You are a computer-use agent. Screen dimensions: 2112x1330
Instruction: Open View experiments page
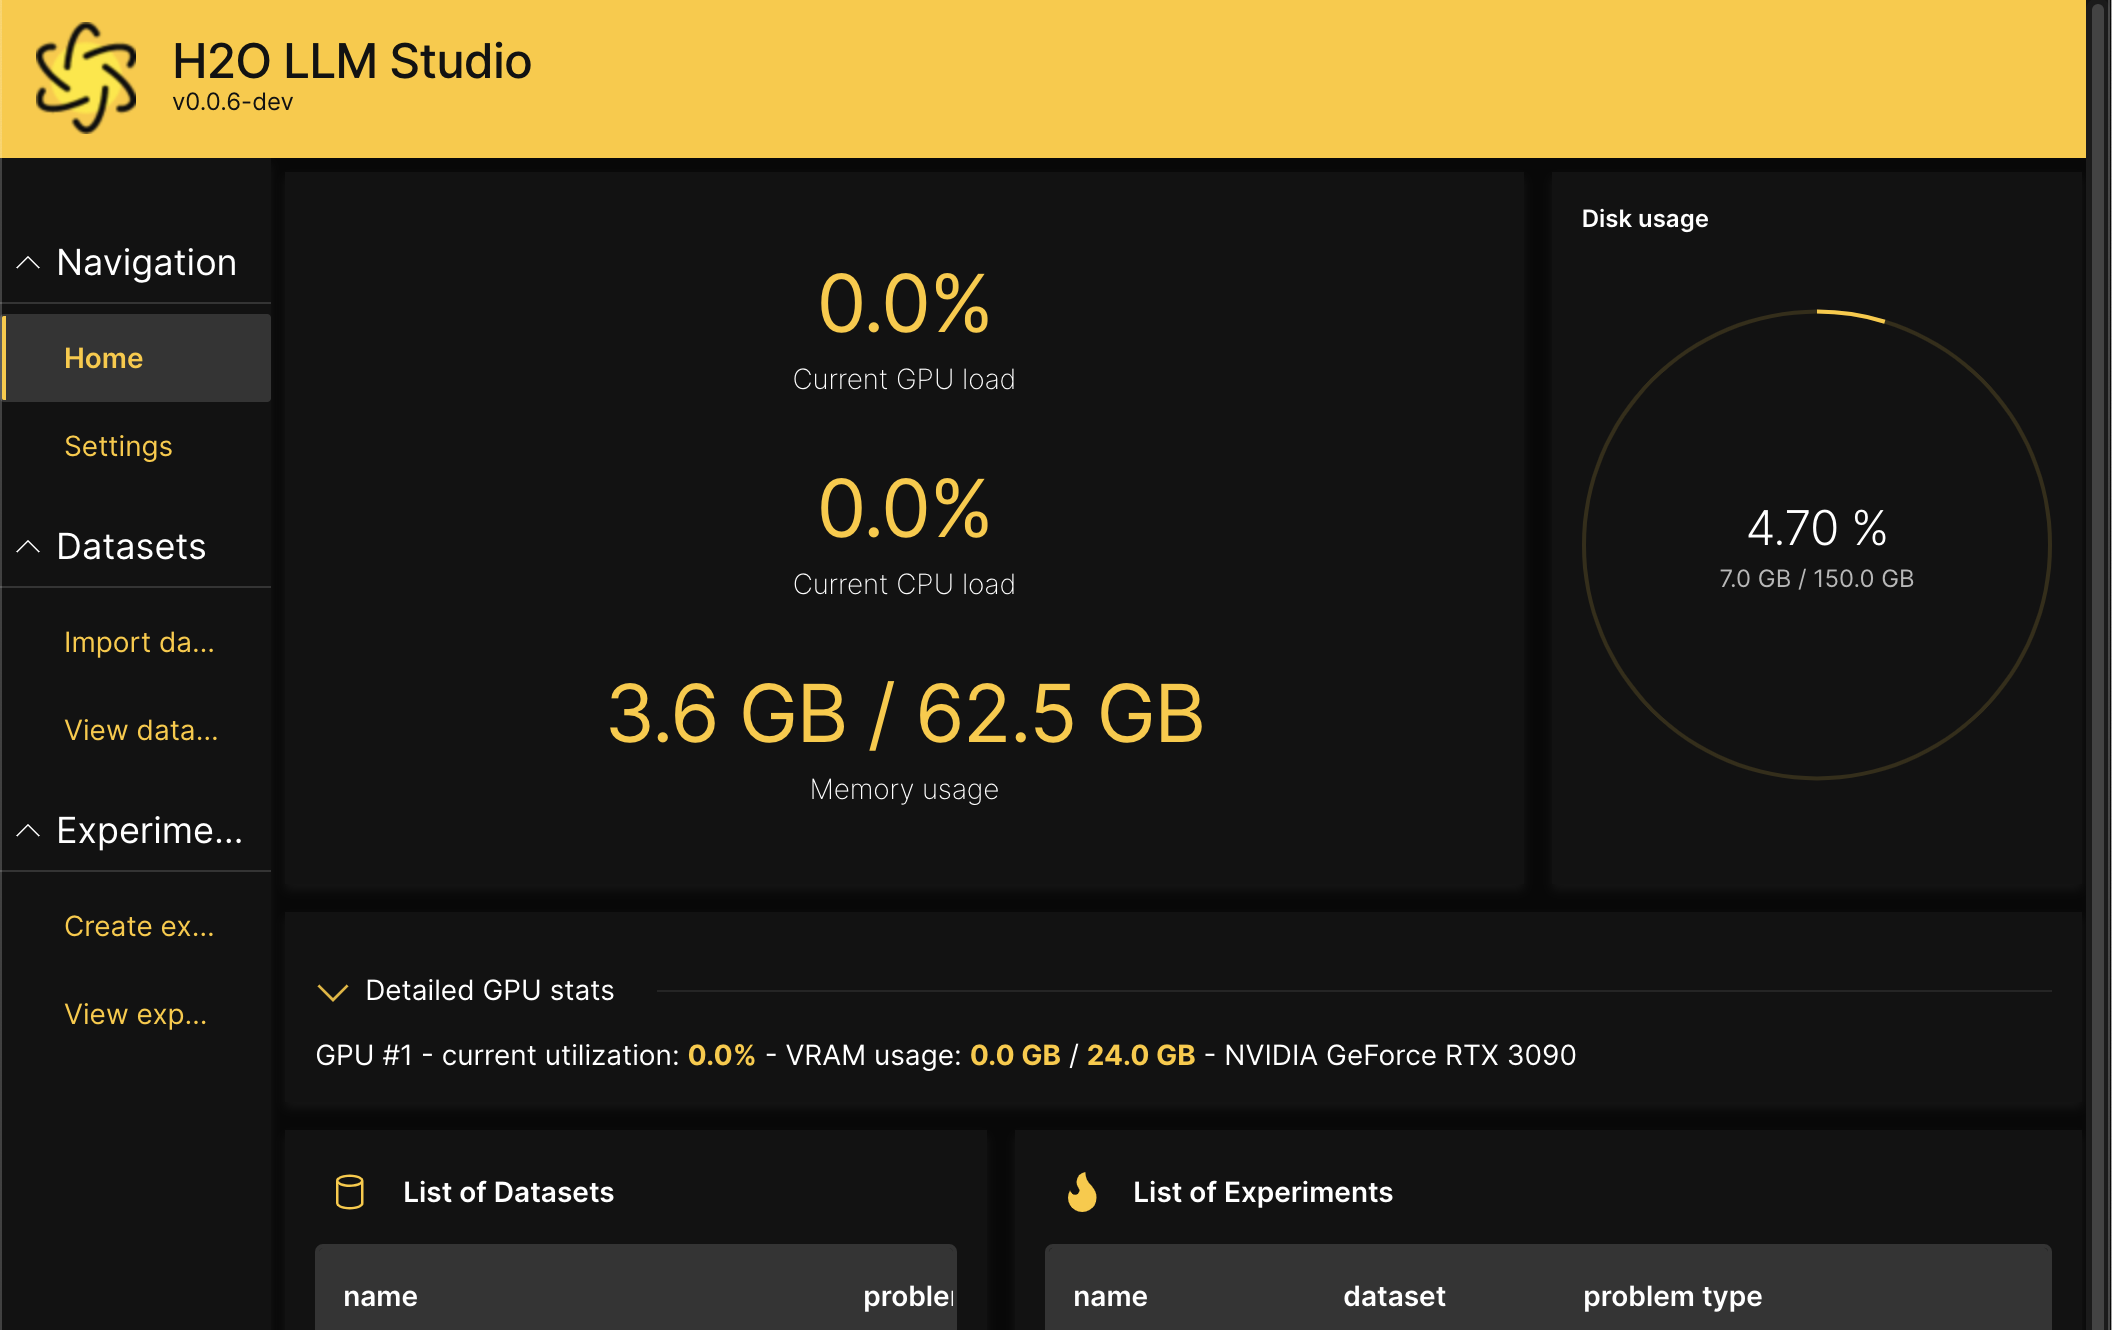pos(136,1014)
